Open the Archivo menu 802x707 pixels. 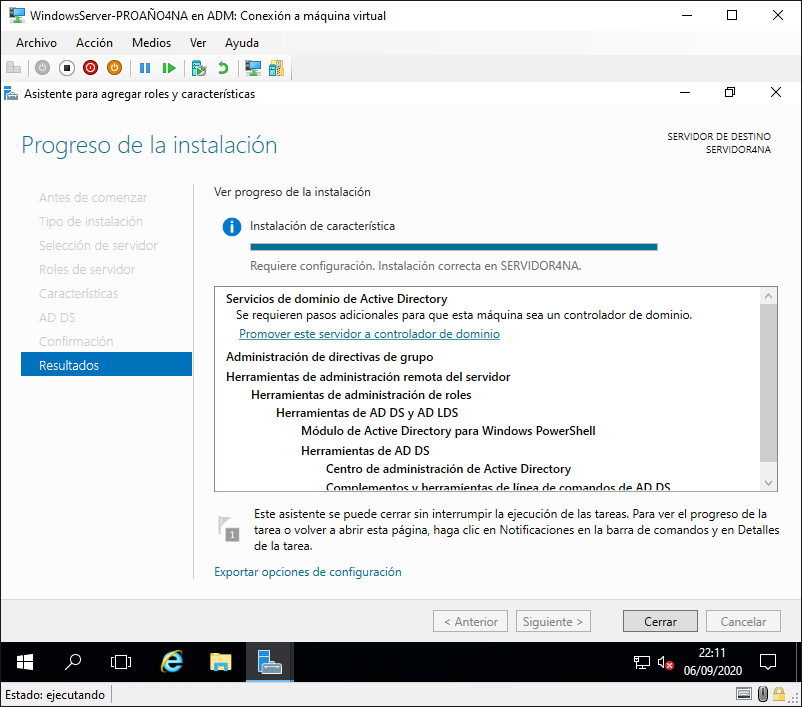[36, 43]
